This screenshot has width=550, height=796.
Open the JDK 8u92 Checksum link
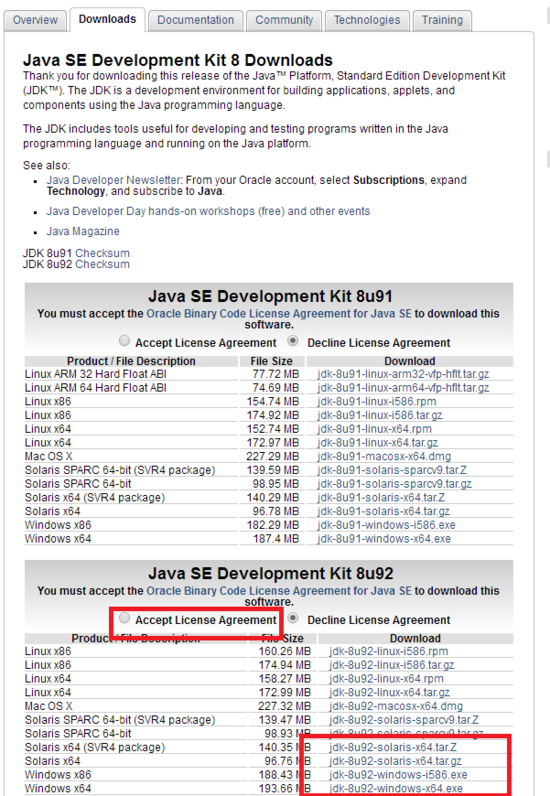103,264
